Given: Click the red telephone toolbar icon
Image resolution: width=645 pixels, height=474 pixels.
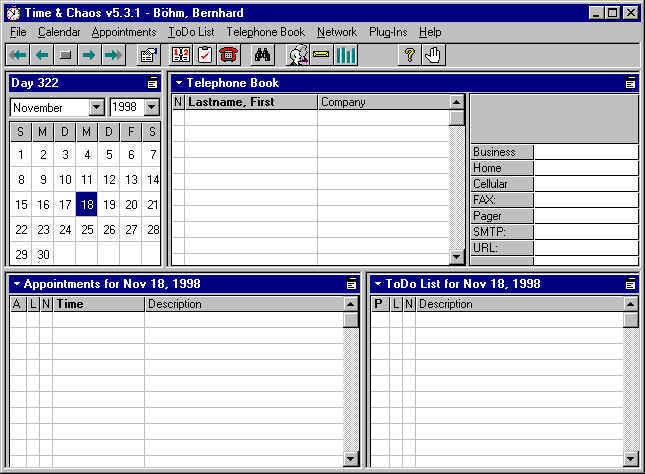Looking at the screenshot, I should click(x=228, y=55).
